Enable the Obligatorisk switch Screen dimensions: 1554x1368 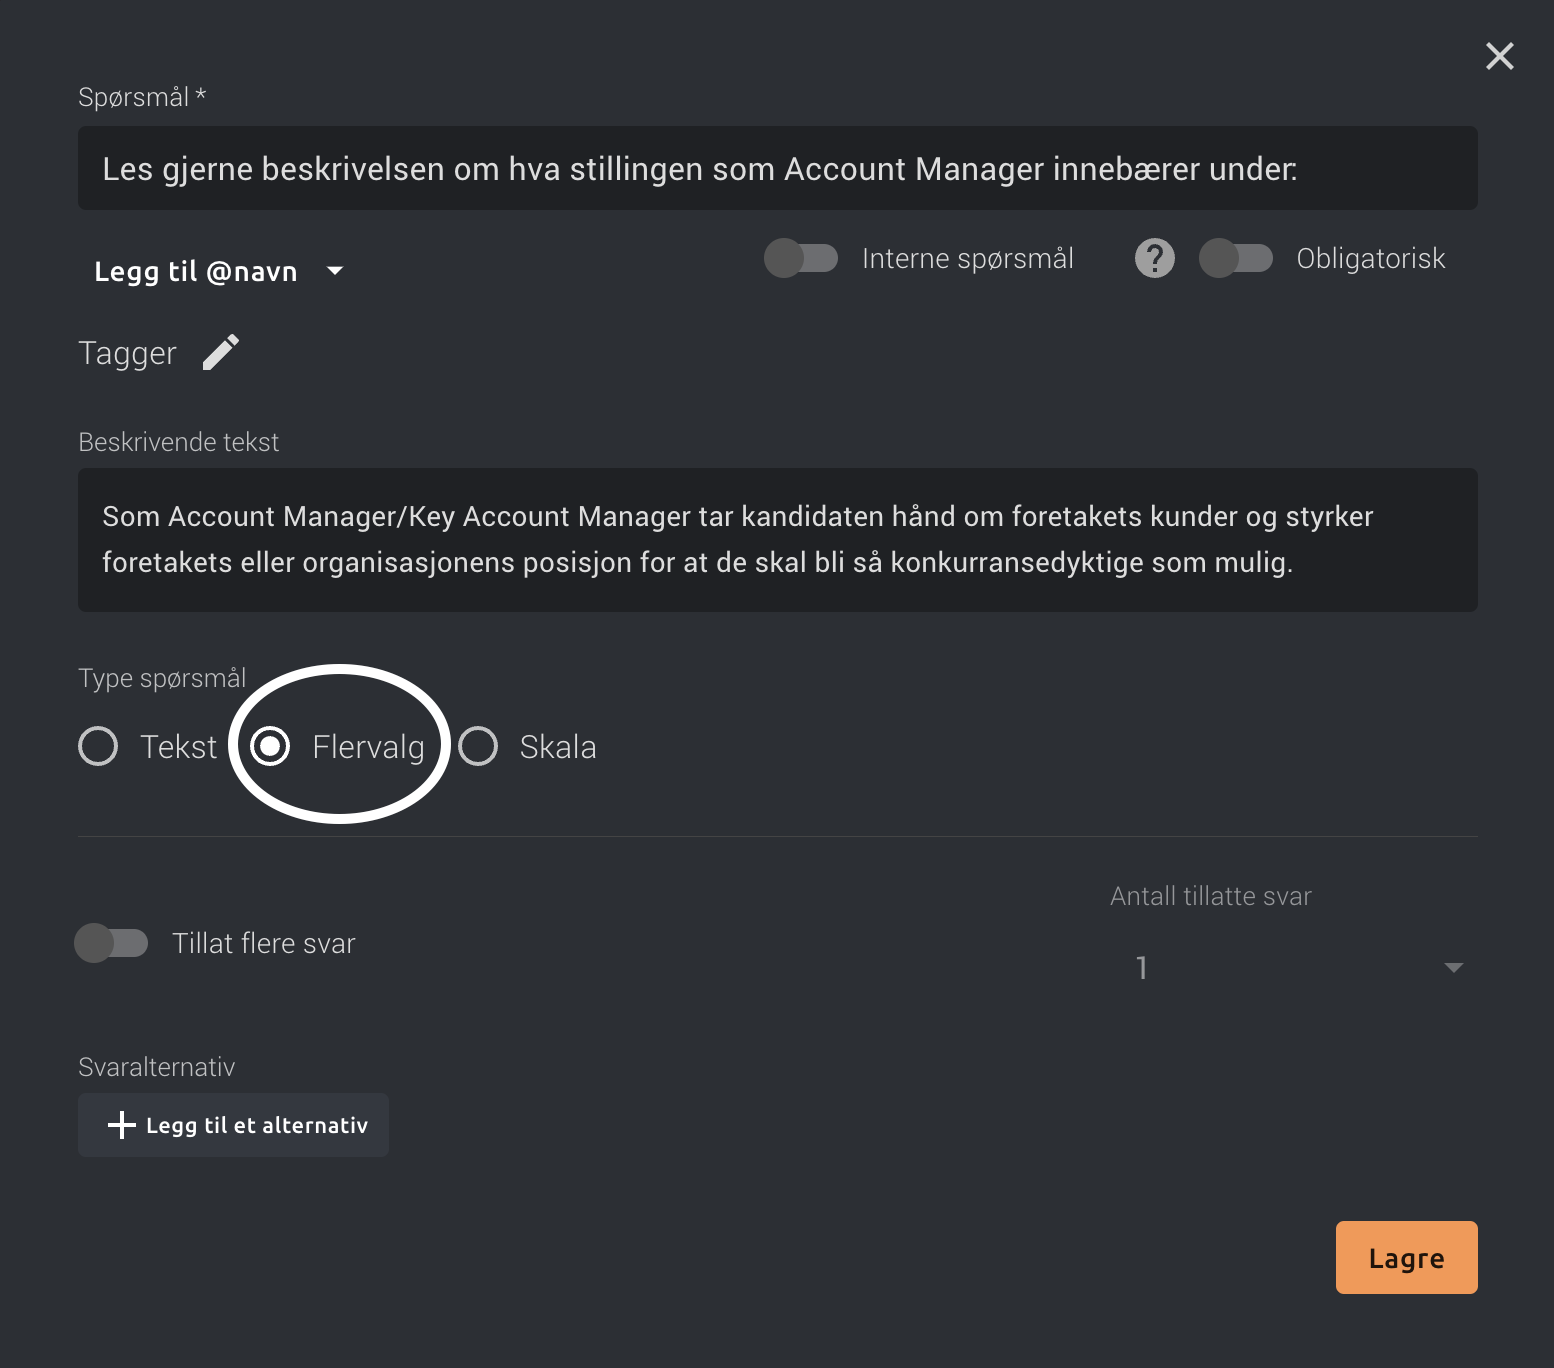click(x=1236, y=258)
